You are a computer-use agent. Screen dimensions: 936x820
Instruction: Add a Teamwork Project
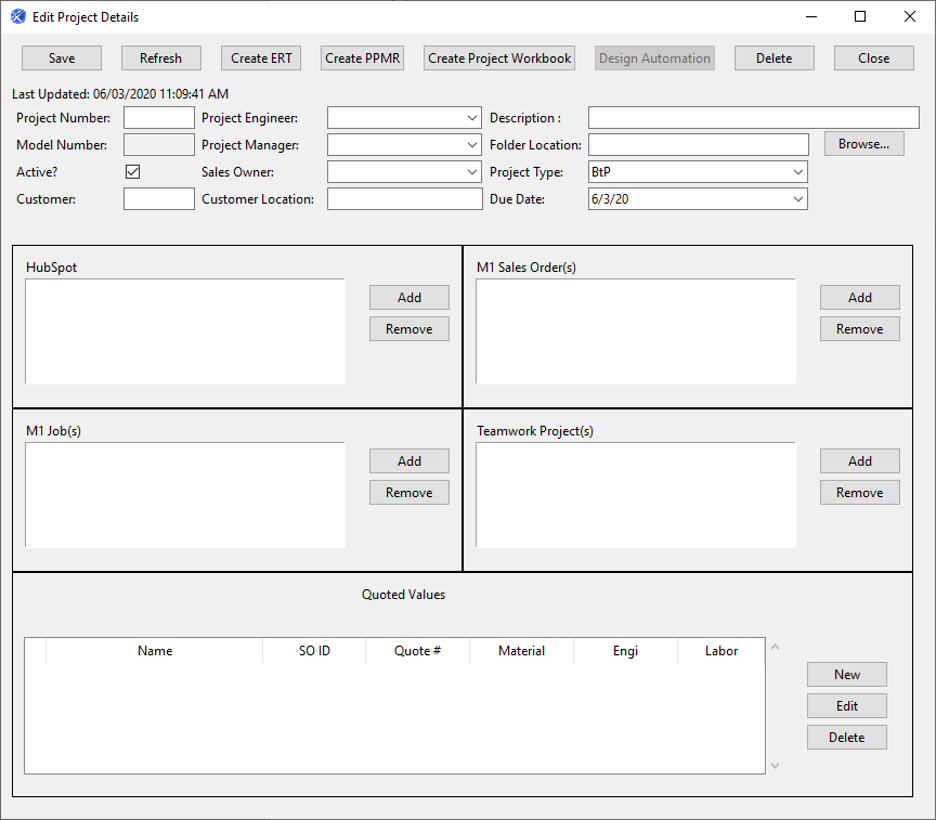(x=859, y=461)
